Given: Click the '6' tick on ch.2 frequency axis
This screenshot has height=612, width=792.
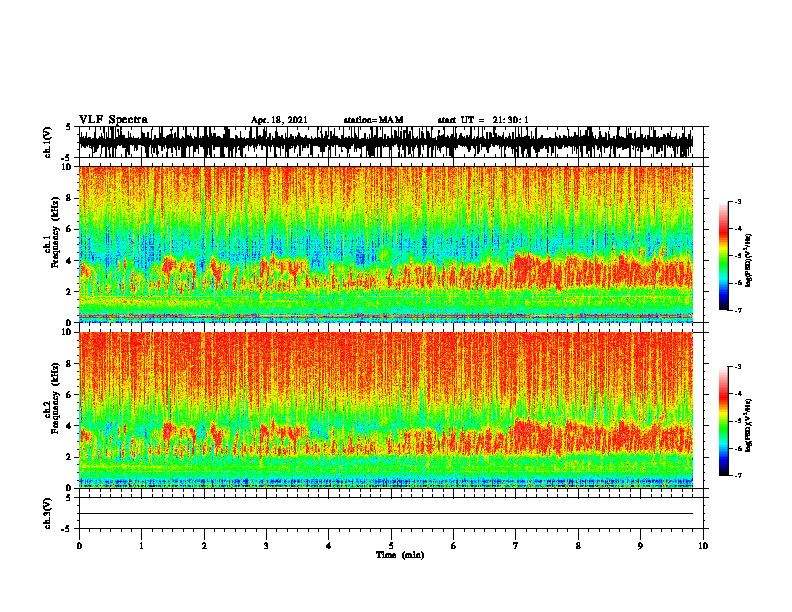Looking at the screenshot, I should (x=71, y=395).
